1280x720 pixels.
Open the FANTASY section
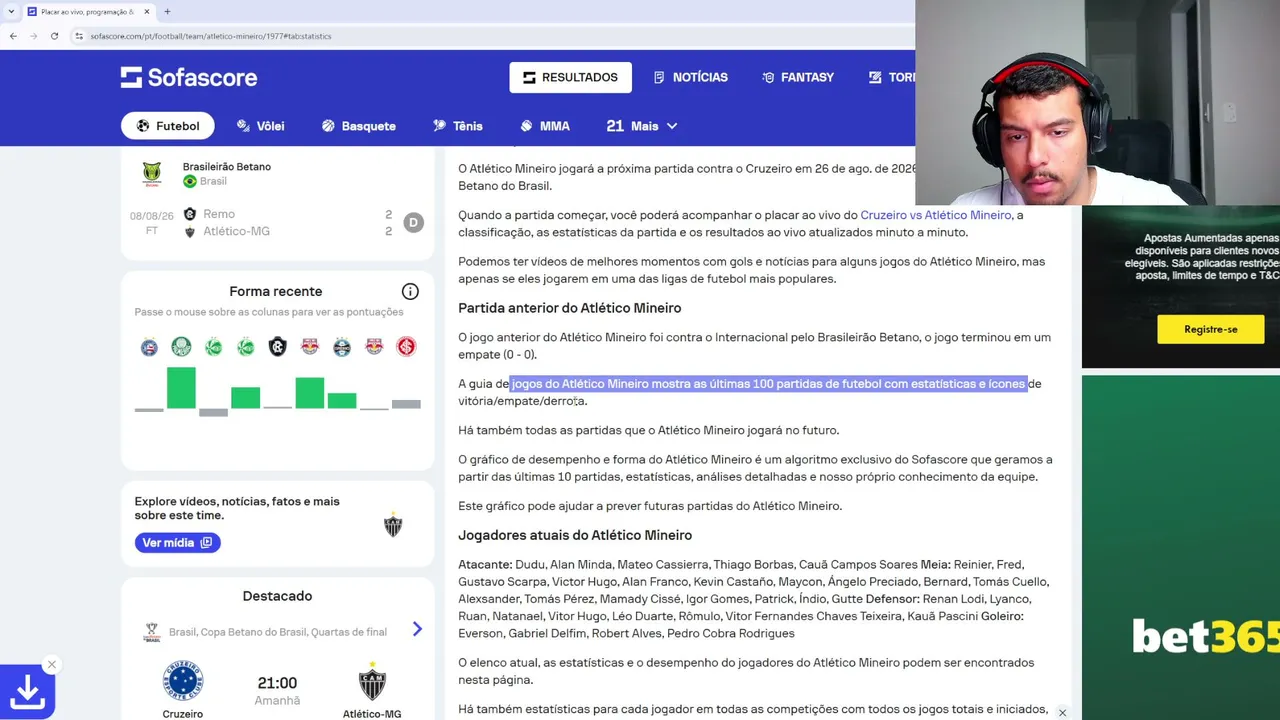click(x=798, y=77)
